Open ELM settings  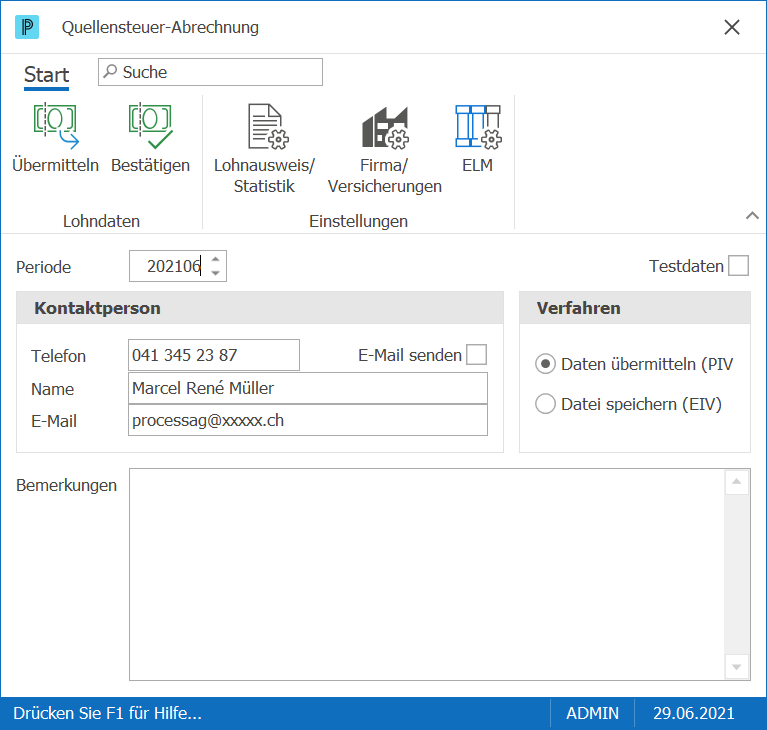477,139
